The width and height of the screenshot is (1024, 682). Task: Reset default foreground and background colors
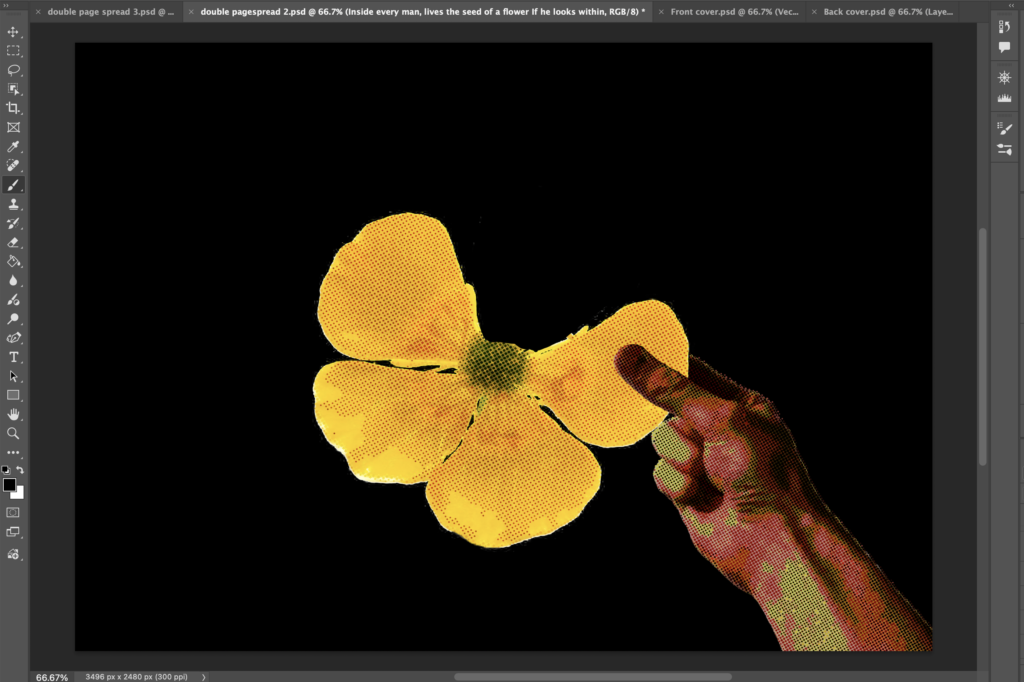coord(7,470)
